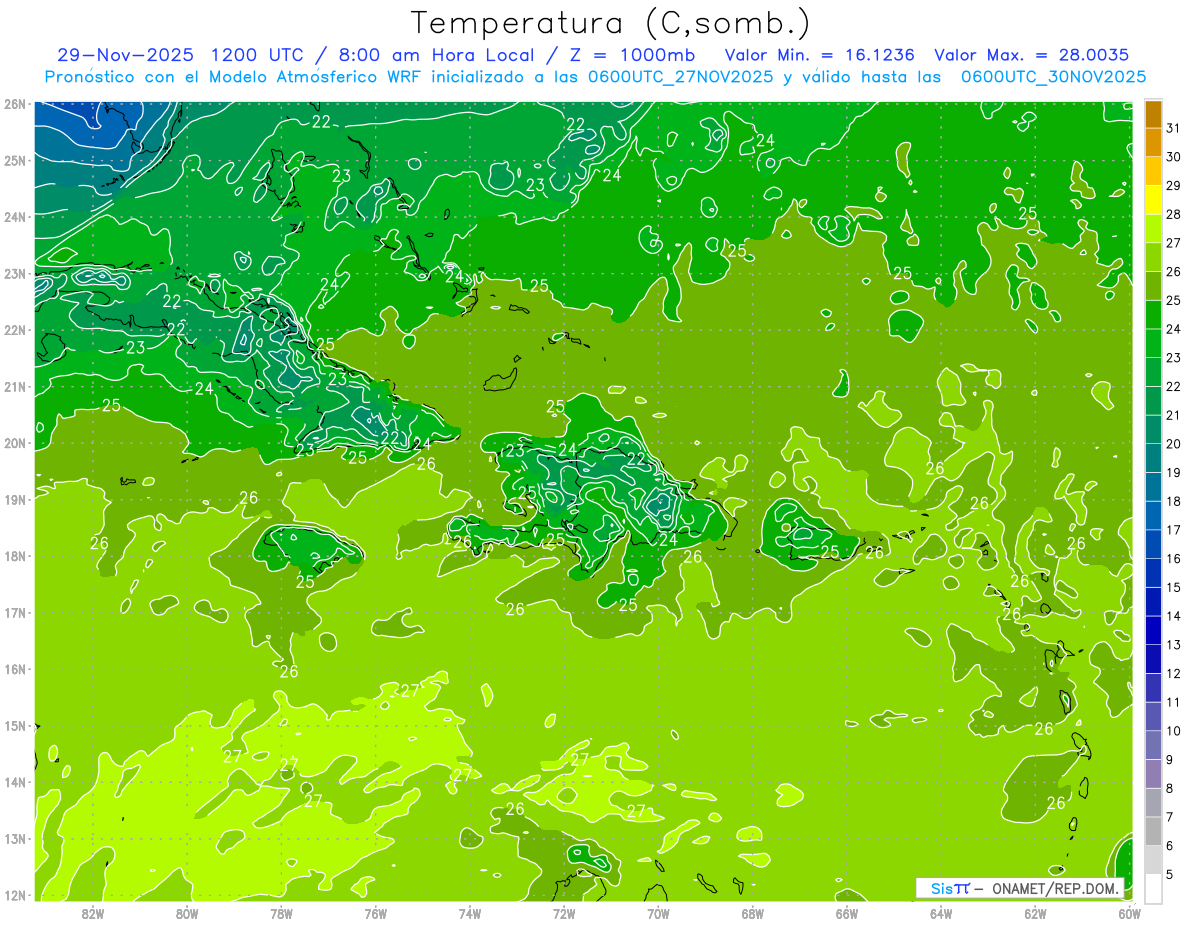The width and height of the screenshot is (1200, 927).
Task: Click the 26N latitude axis label
Action: pos(14,103)
